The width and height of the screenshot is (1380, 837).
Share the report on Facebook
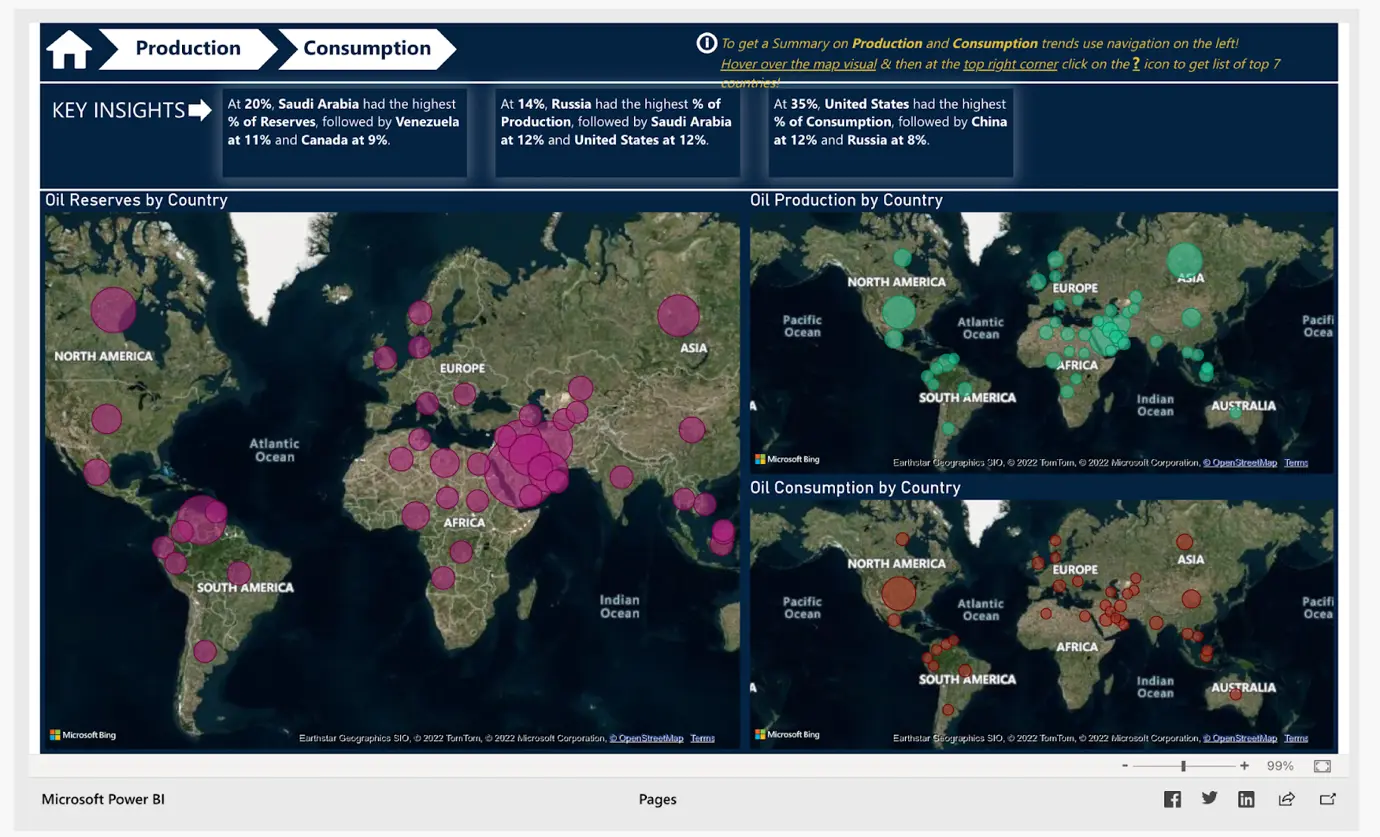[x=1172, y=799]
